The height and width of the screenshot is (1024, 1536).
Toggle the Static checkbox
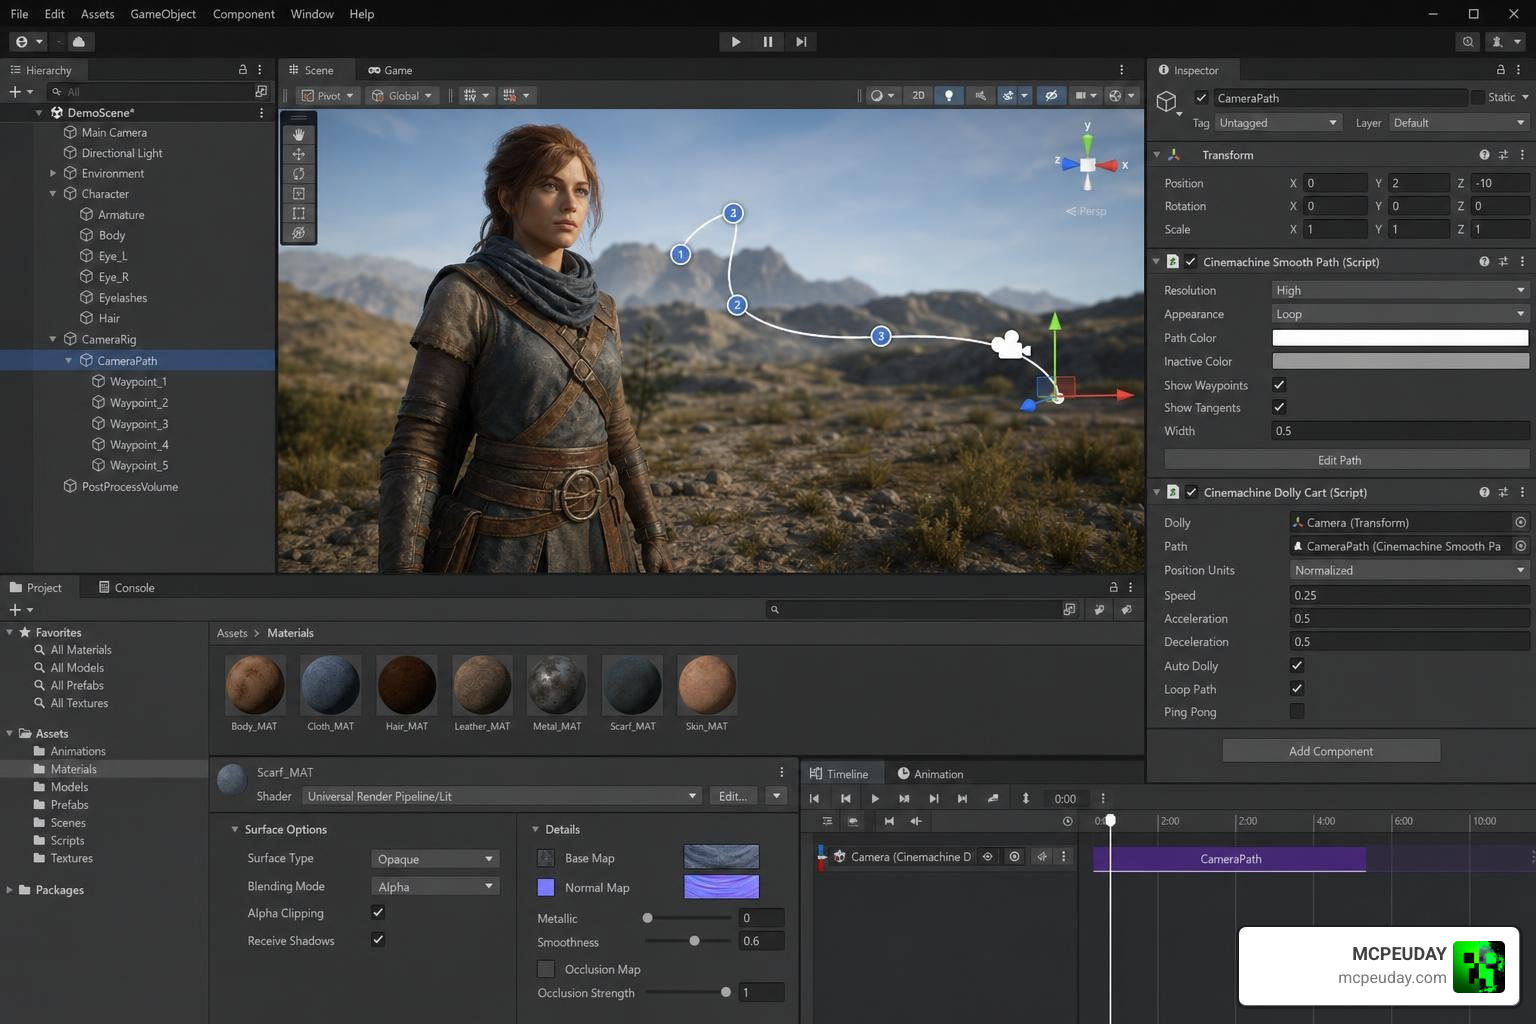coord(1477,97)
